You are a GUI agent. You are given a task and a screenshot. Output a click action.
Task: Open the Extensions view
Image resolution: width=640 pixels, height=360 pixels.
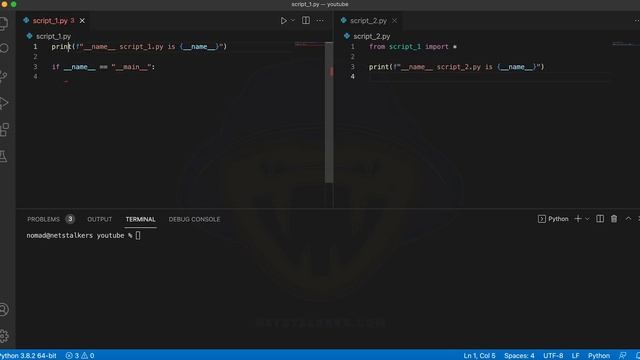pos(4,130)
